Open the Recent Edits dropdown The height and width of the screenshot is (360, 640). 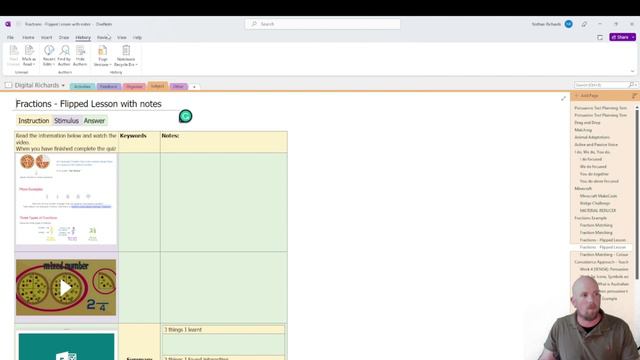pos(49,56)
